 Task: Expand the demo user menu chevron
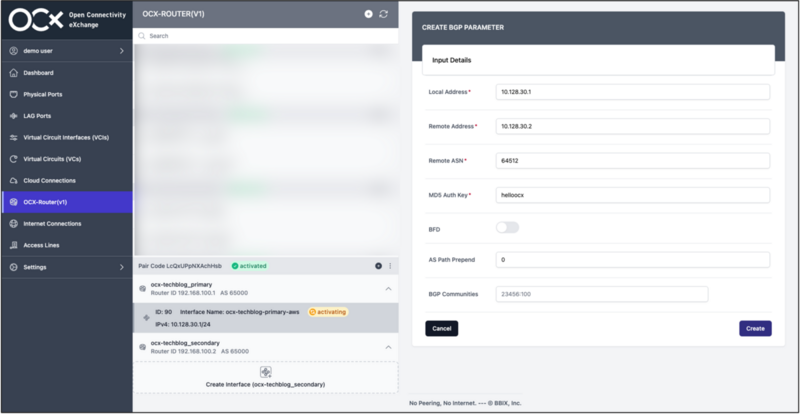[121, 51]
